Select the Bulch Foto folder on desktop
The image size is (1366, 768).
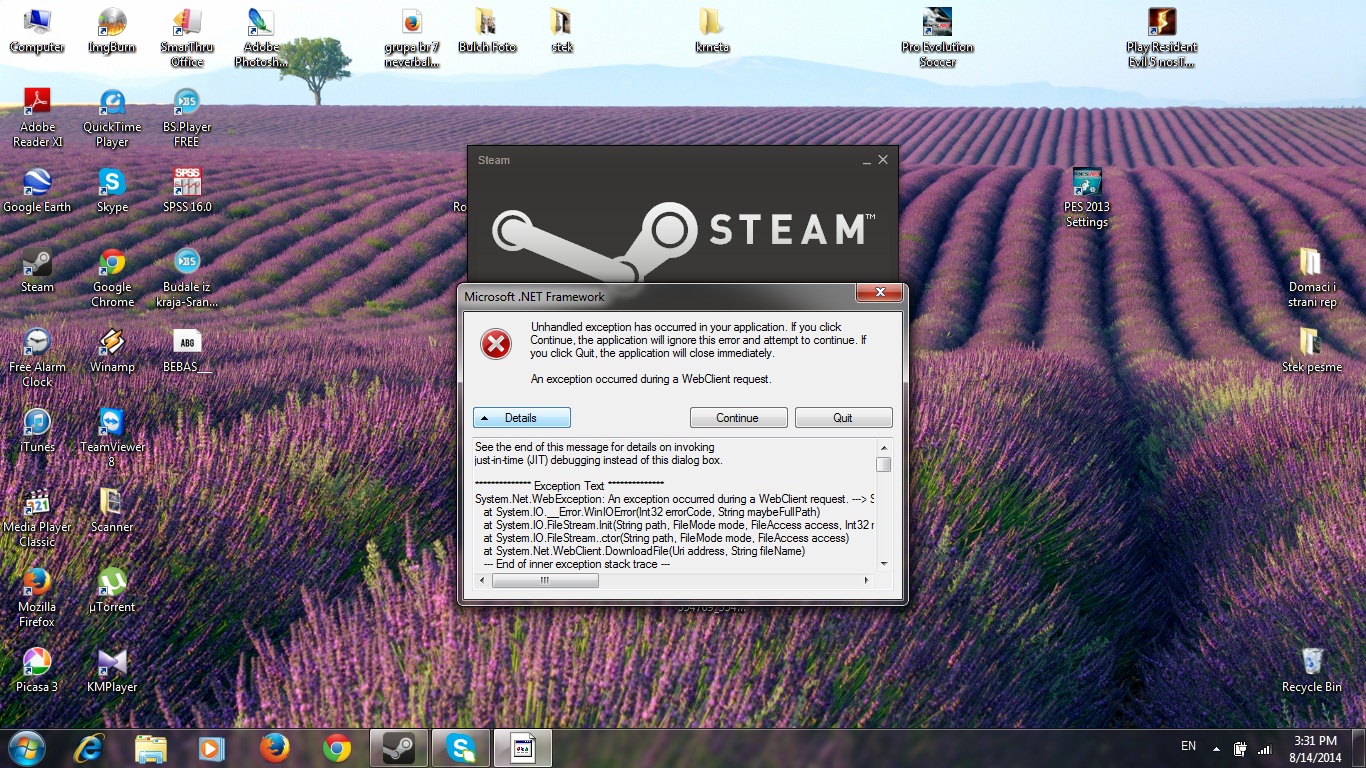487,31
